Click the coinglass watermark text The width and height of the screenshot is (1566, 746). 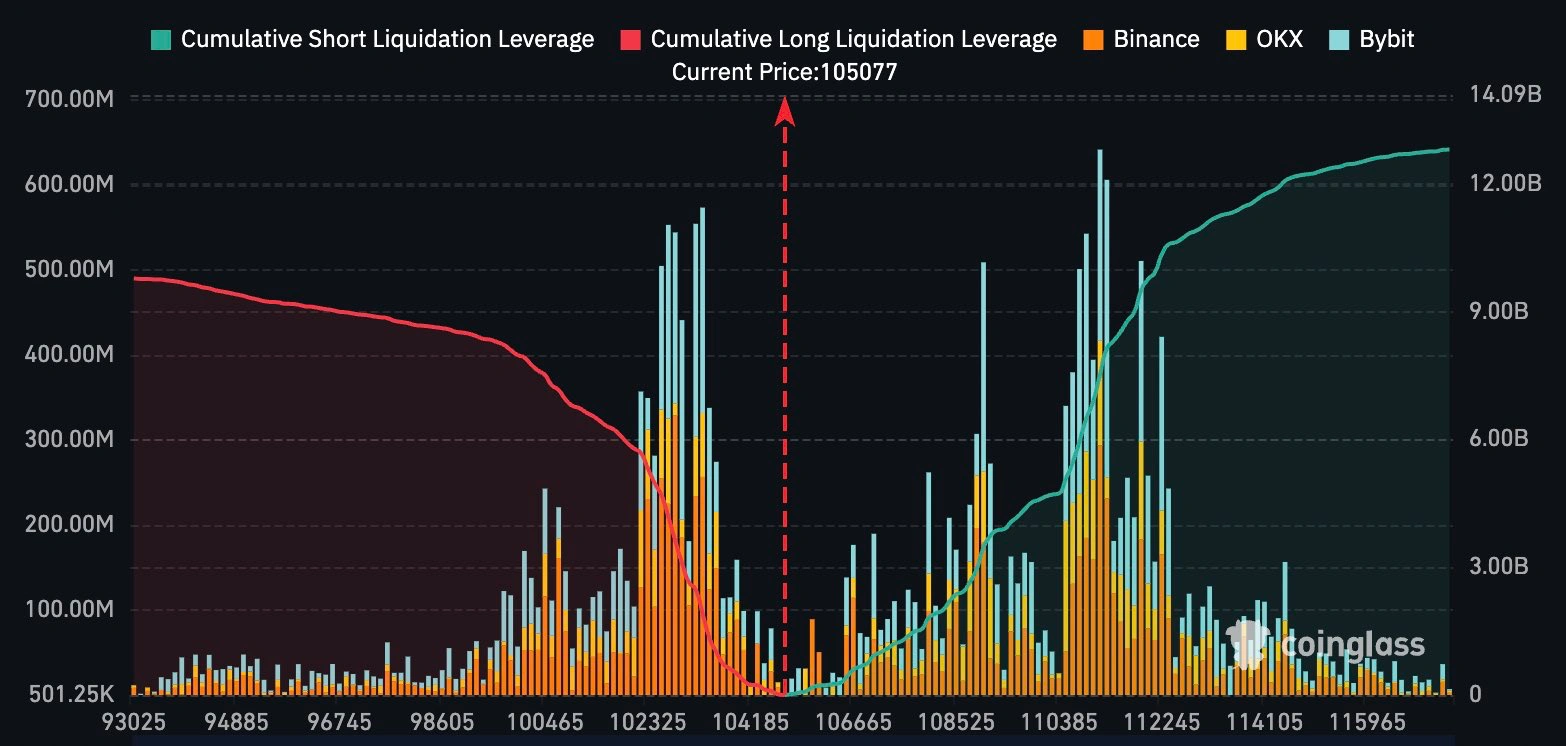click(1352, 645)
